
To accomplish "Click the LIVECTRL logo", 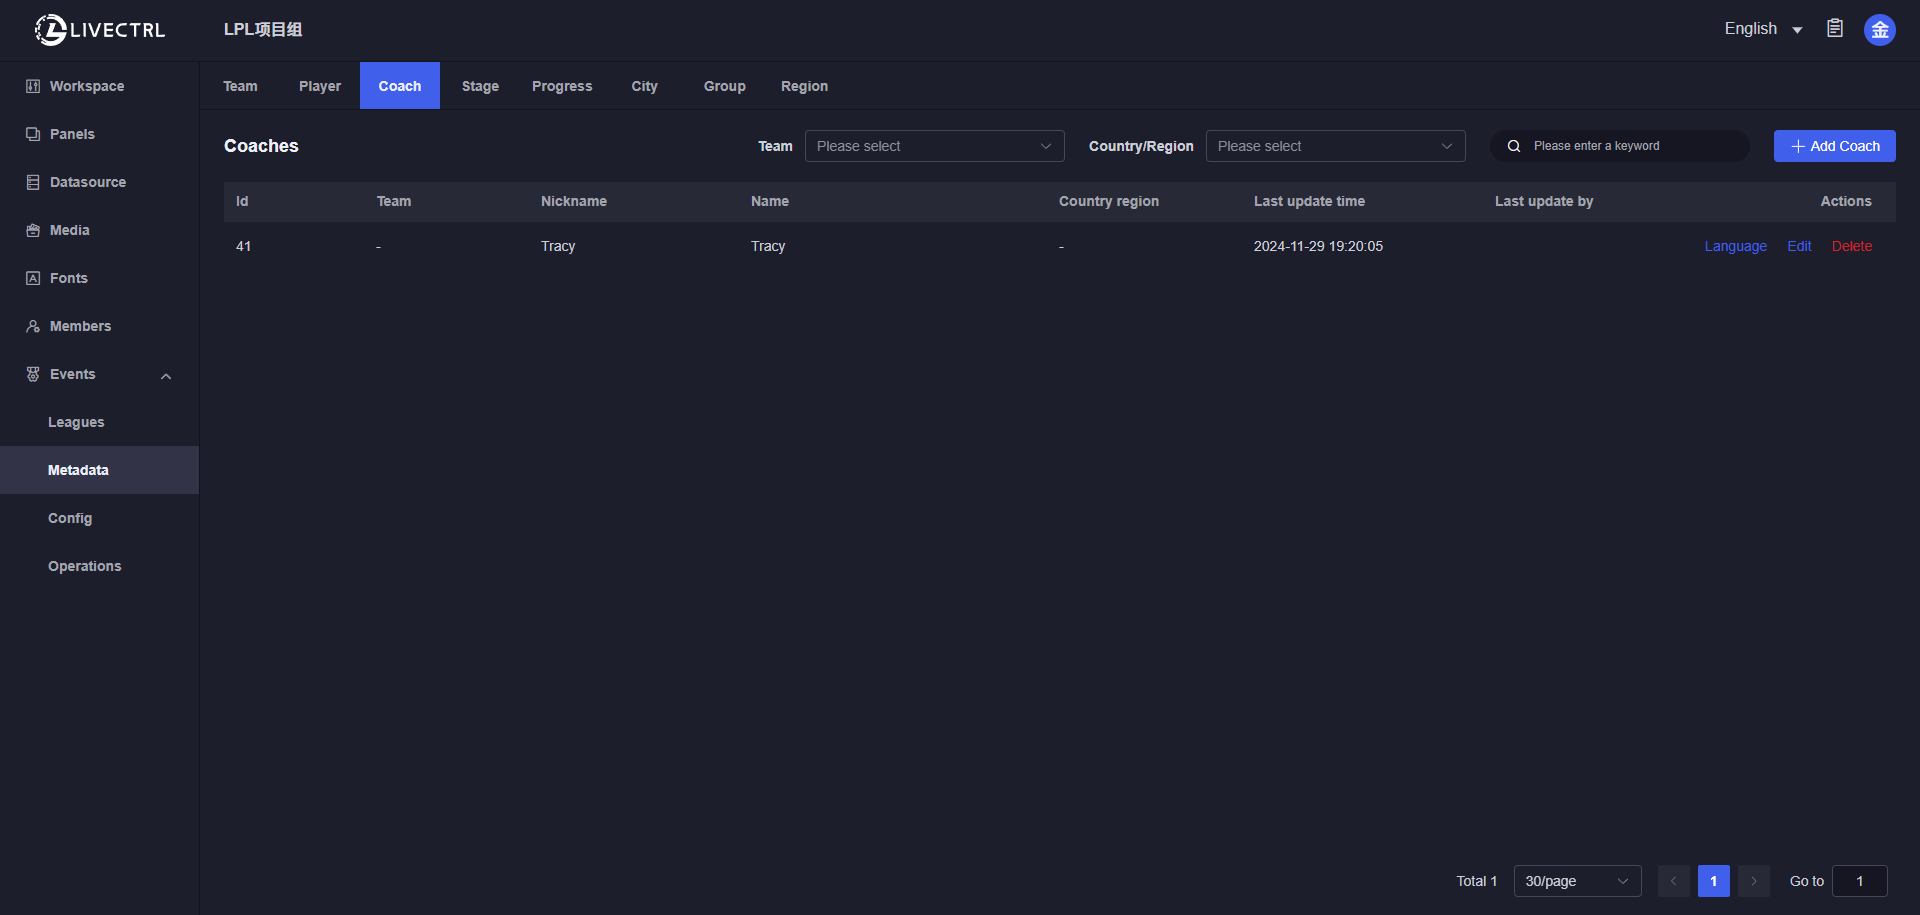I will [100, 30].
